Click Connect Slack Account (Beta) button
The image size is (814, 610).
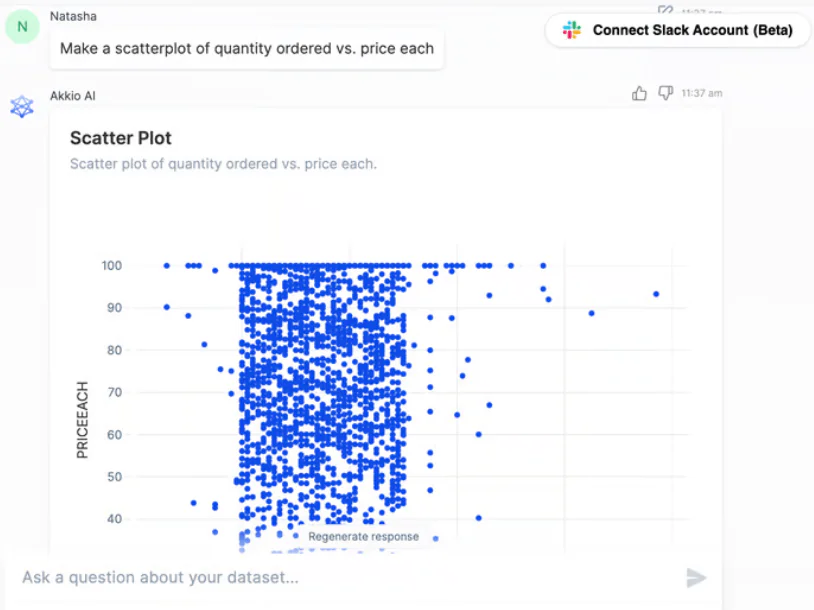click(x=677, y=30)
